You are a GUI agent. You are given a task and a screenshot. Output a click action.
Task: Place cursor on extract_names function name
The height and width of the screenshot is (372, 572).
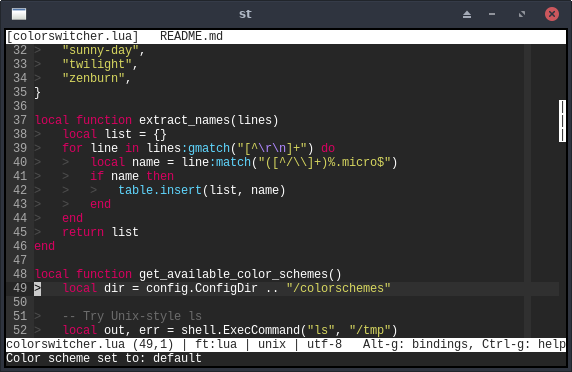click(184, 120)
